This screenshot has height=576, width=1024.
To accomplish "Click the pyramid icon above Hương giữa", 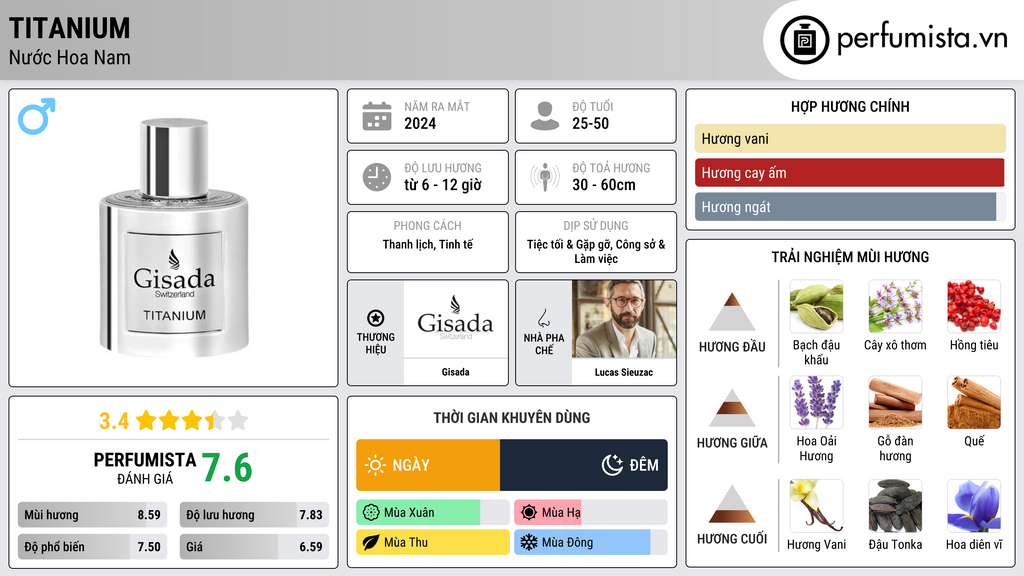I will 732,408.
